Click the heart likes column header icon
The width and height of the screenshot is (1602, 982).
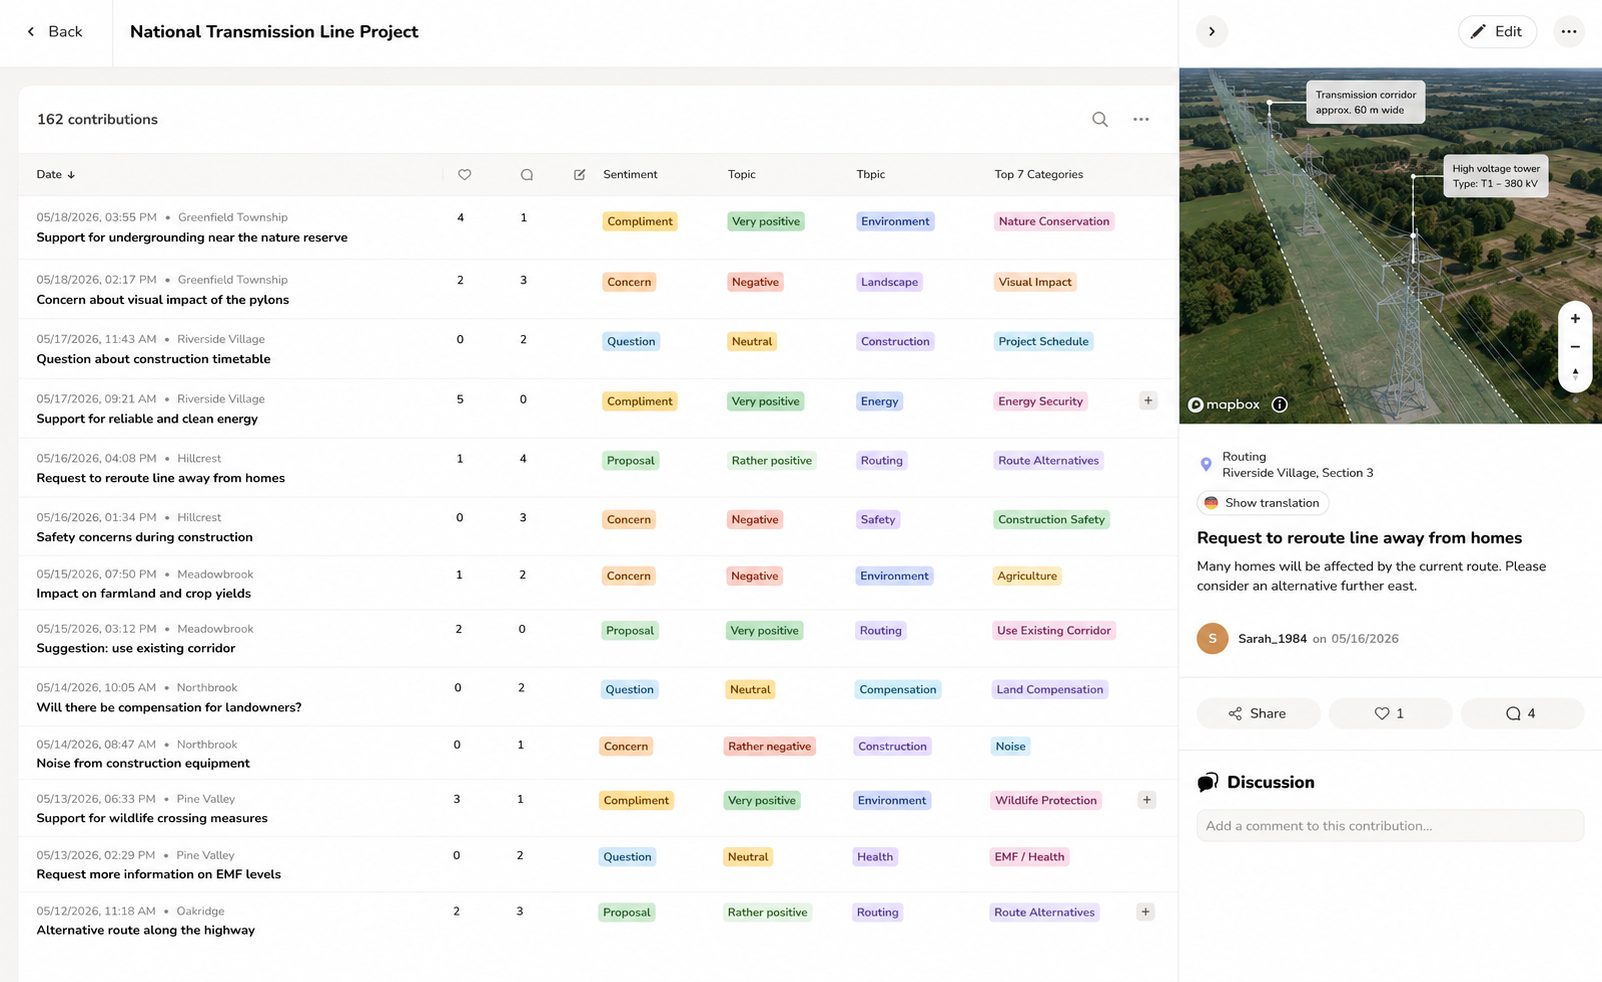point(464,174)
